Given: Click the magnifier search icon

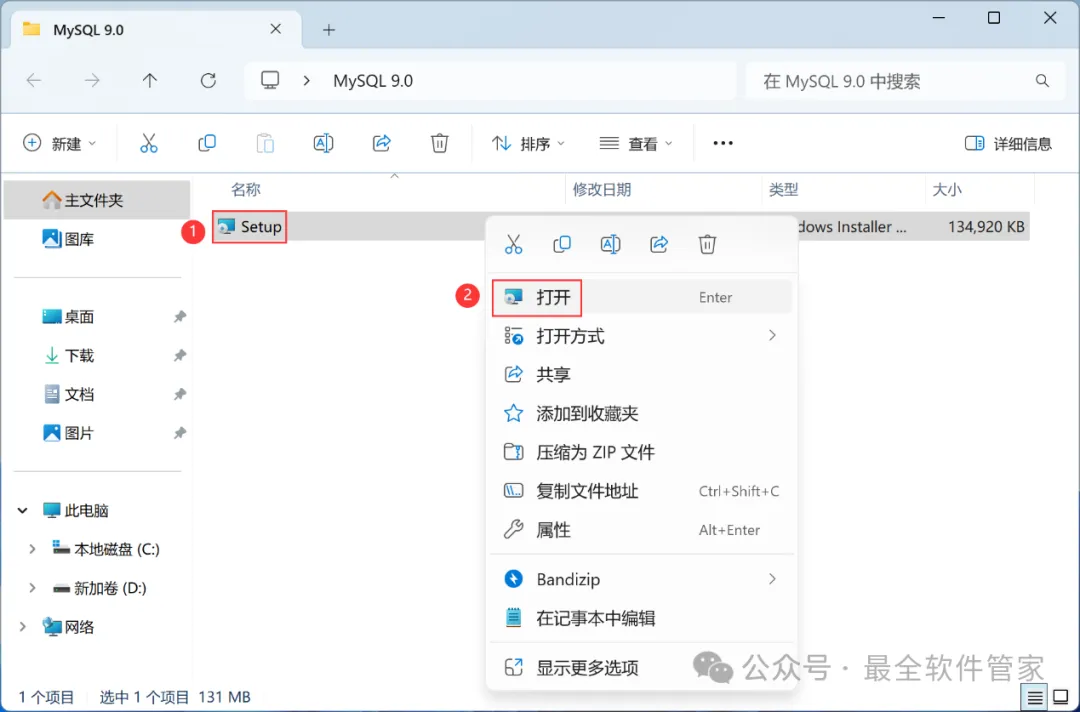Looking at the screenshot, I should (1042, 81).
